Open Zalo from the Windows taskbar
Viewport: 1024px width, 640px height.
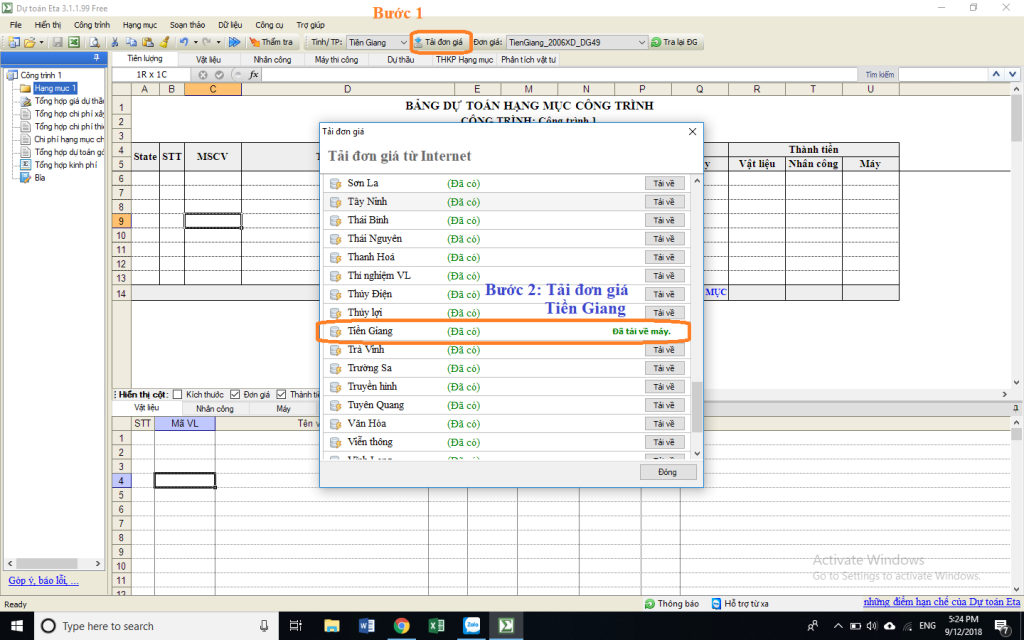coord(471,626)
